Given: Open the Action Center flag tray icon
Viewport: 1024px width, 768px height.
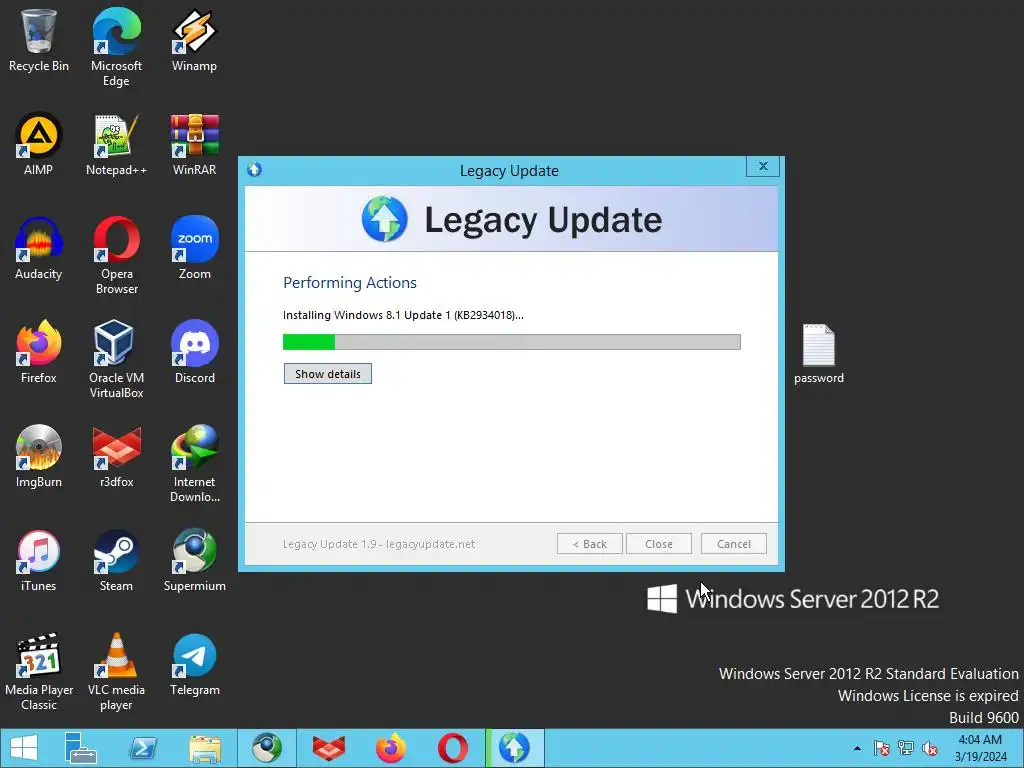Looking at the screenshot, I should click(x=882, y=748).
